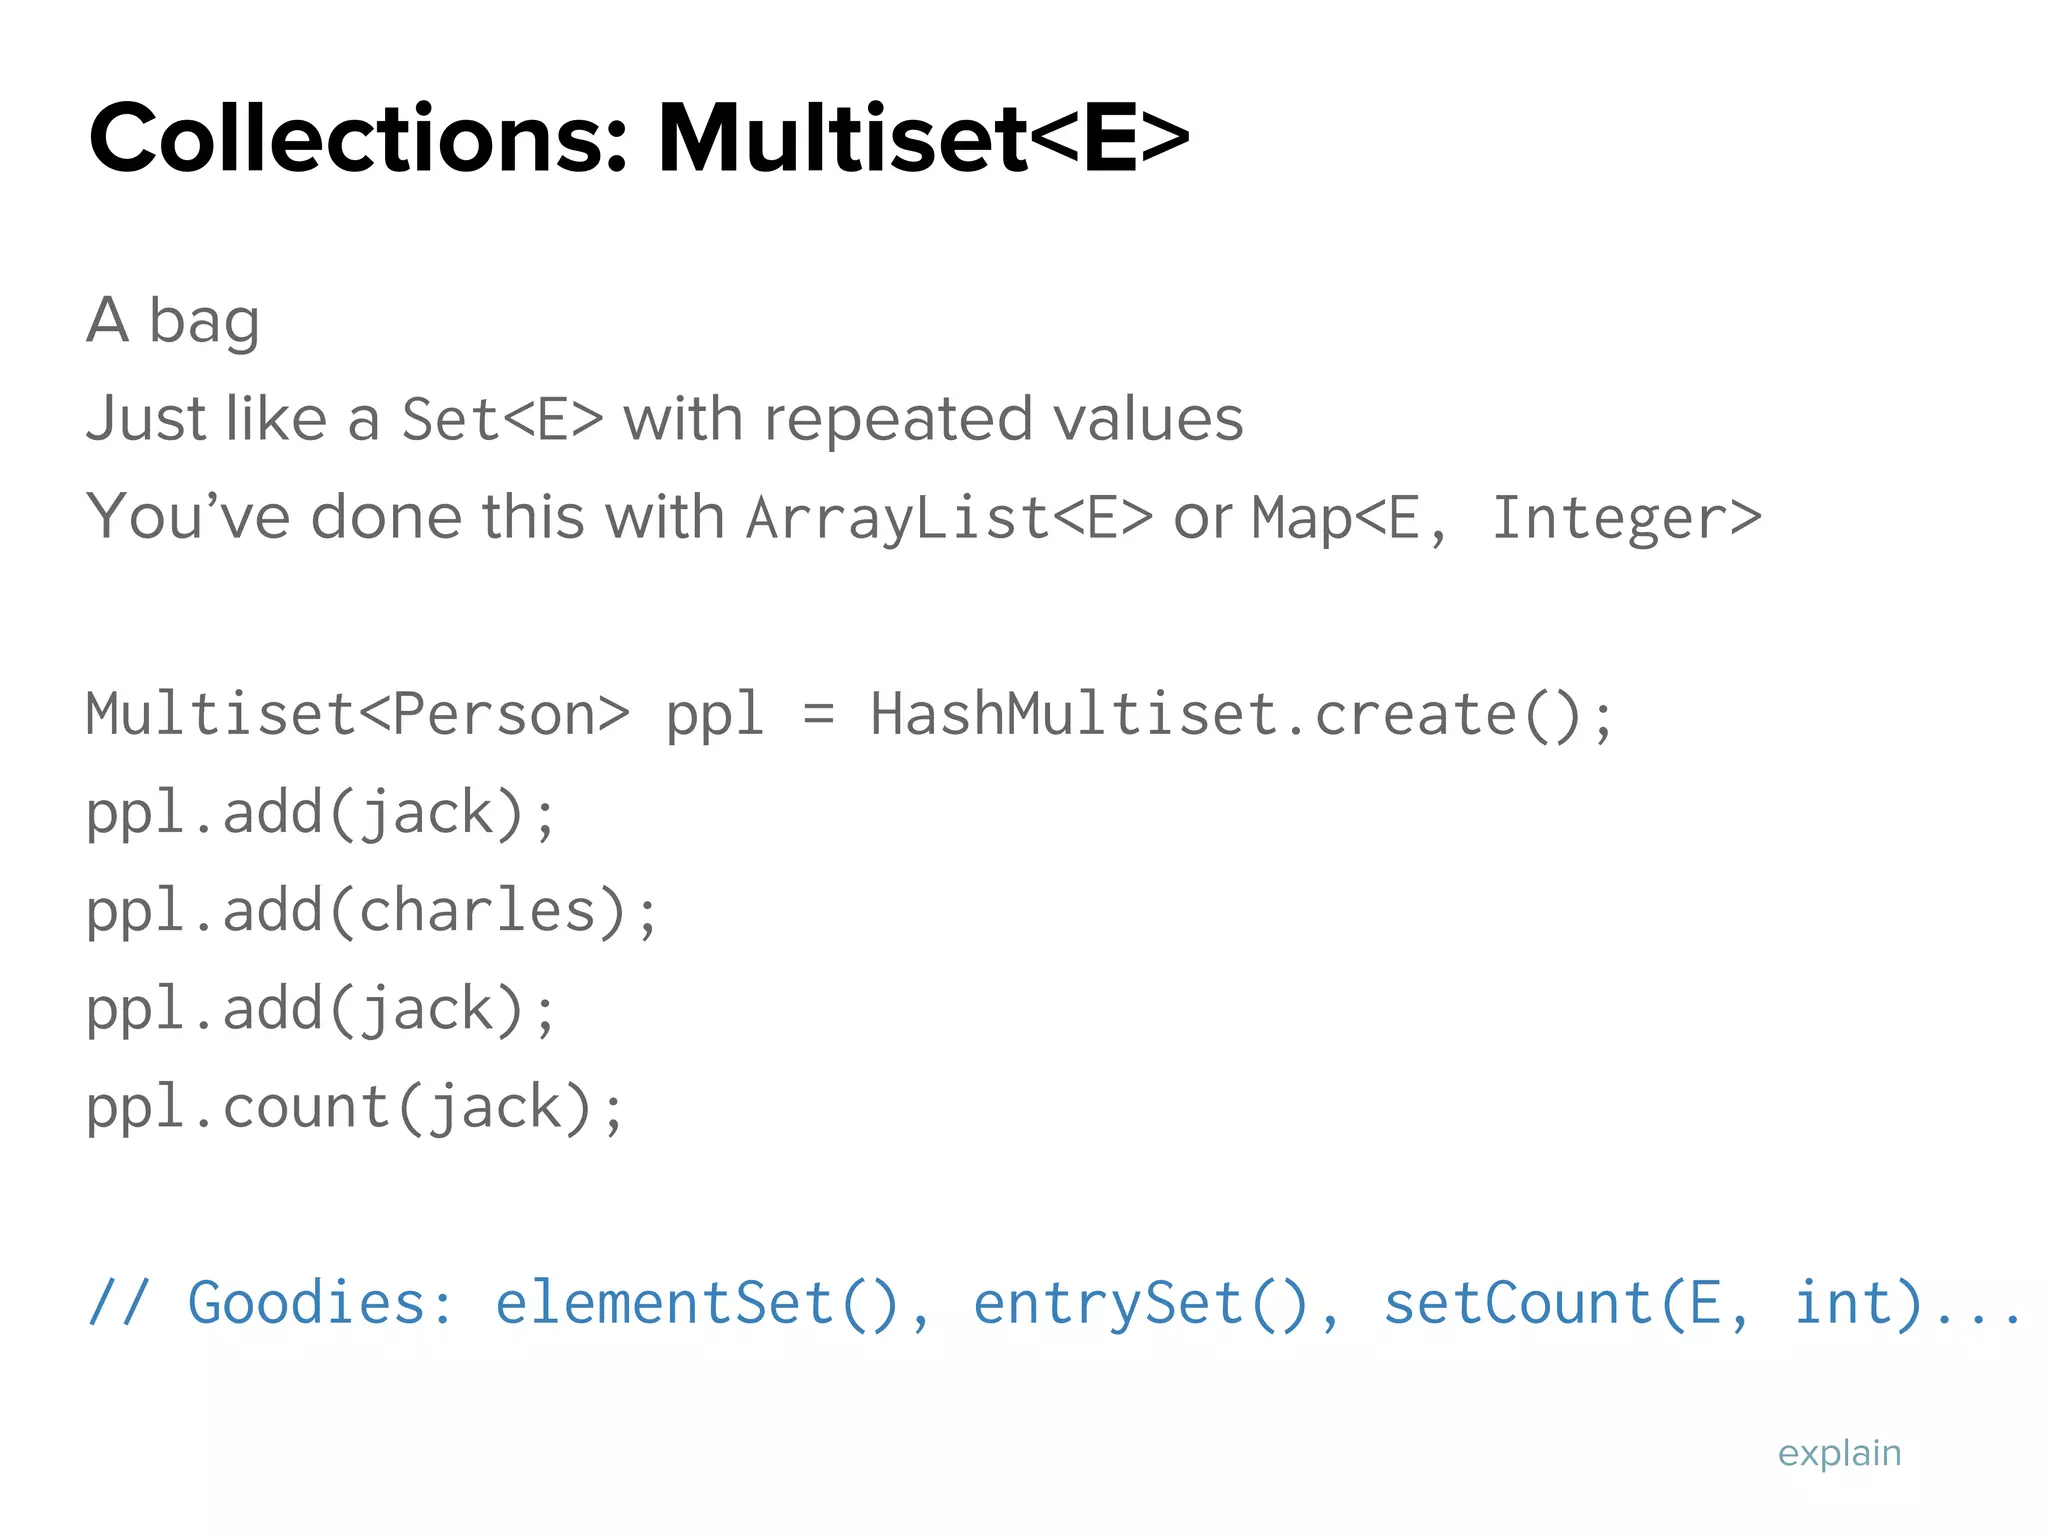Click the "A bag" text line
2048x1536 pixels.
coord(173,321)
